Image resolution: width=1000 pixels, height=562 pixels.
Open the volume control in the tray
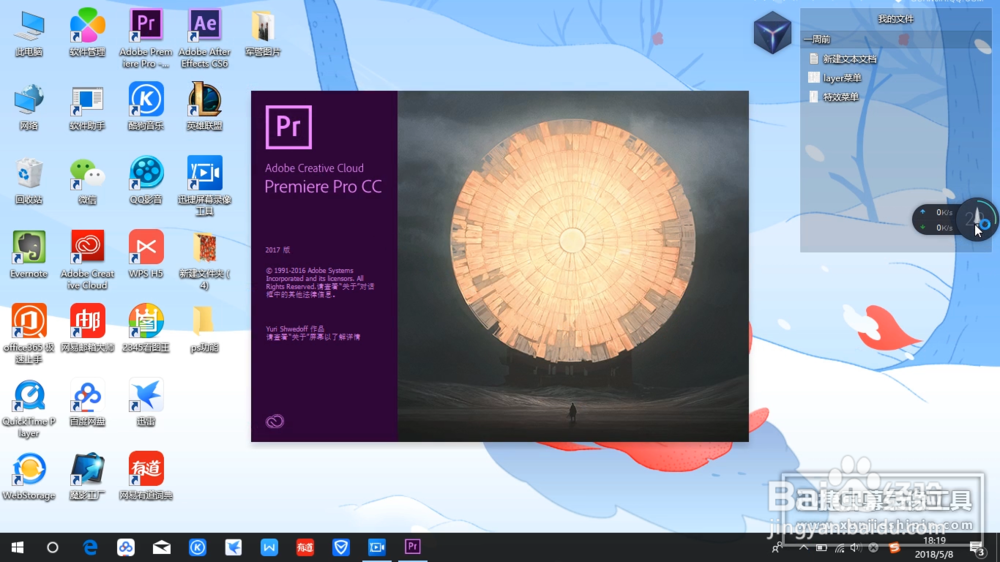tap(856, 547)
